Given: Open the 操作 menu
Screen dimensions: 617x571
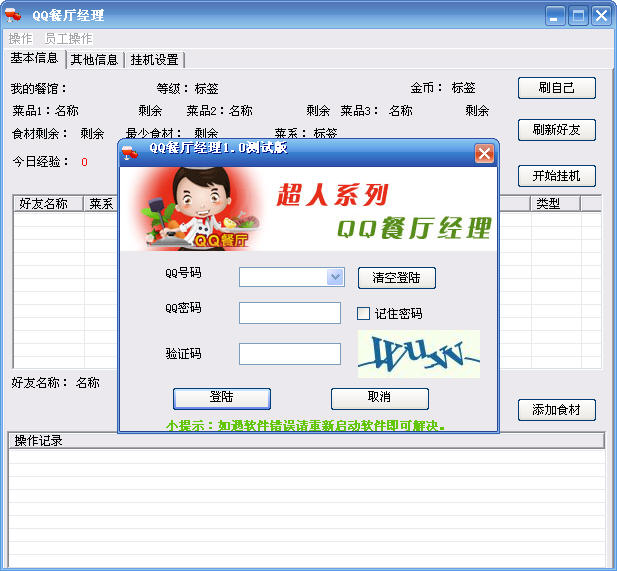Looking at the screenshot, I should (20, 39).
